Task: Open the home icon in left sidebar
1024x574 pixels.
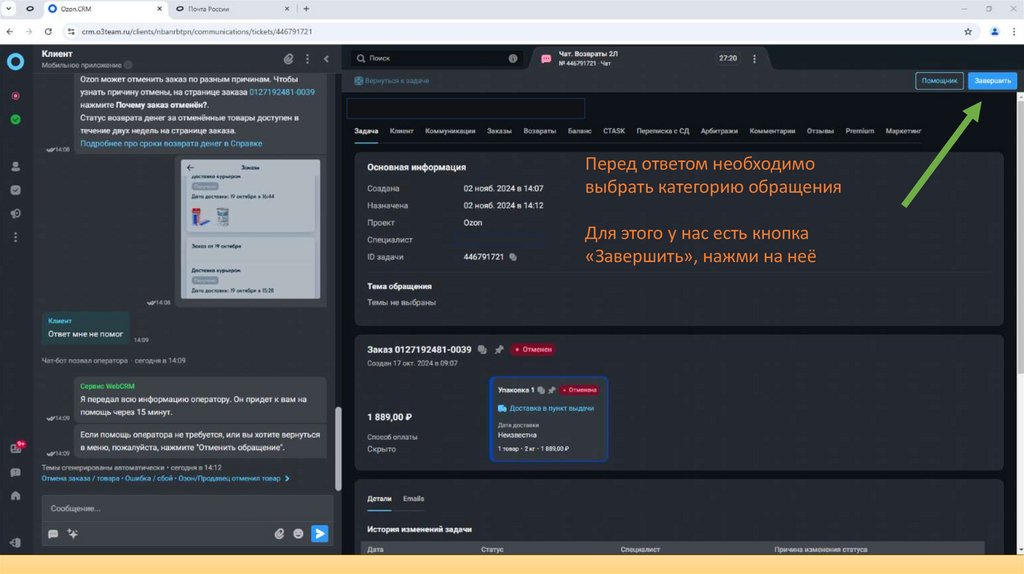Action: pyautogui.click(x=15, y=495)
